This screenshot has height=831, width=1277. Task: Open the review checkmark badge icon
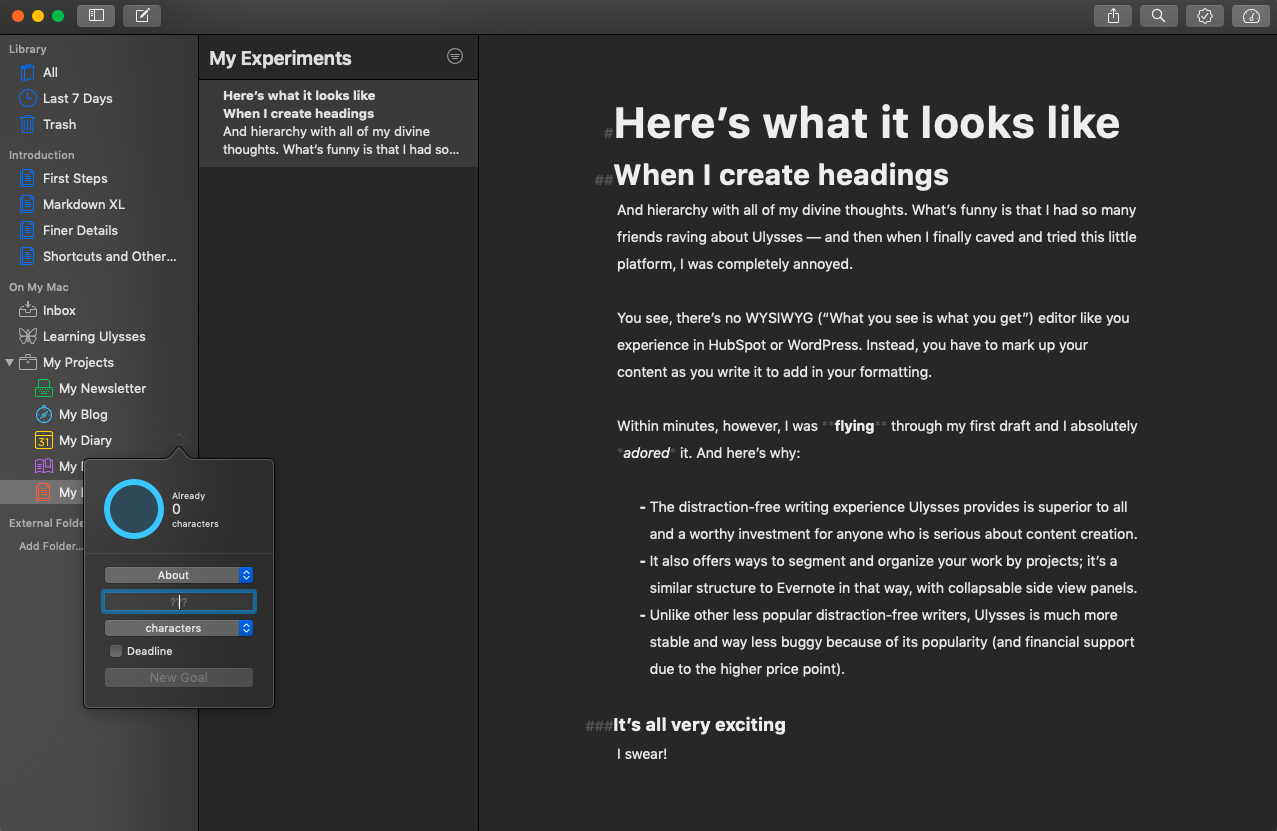click(1204, 15)
